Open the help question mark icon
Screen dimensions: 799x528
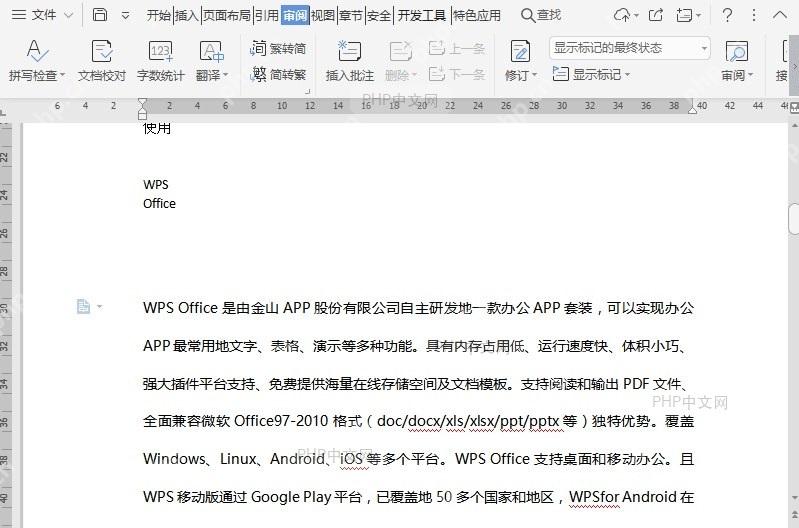click(727, 15)
